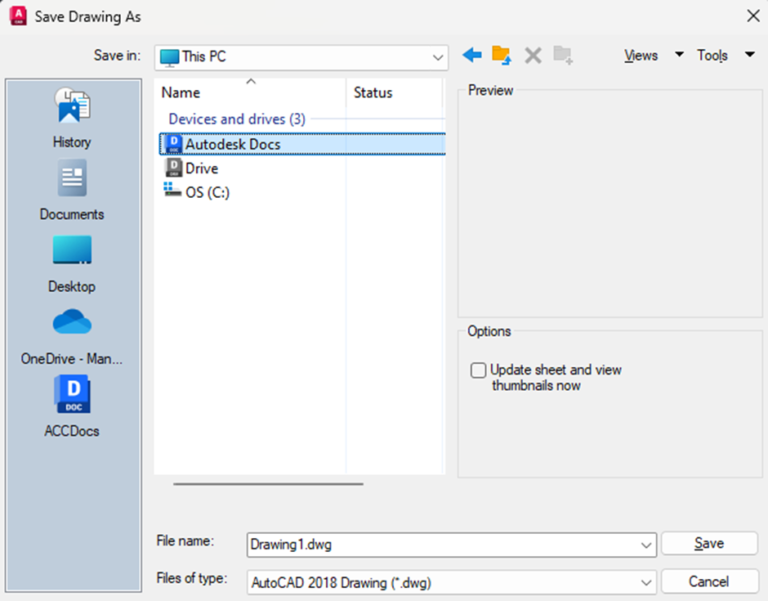Image resolution: width=768 pixels, height=601 pixels.
Task: Click the Cancel button
Action: coord(709,581)
